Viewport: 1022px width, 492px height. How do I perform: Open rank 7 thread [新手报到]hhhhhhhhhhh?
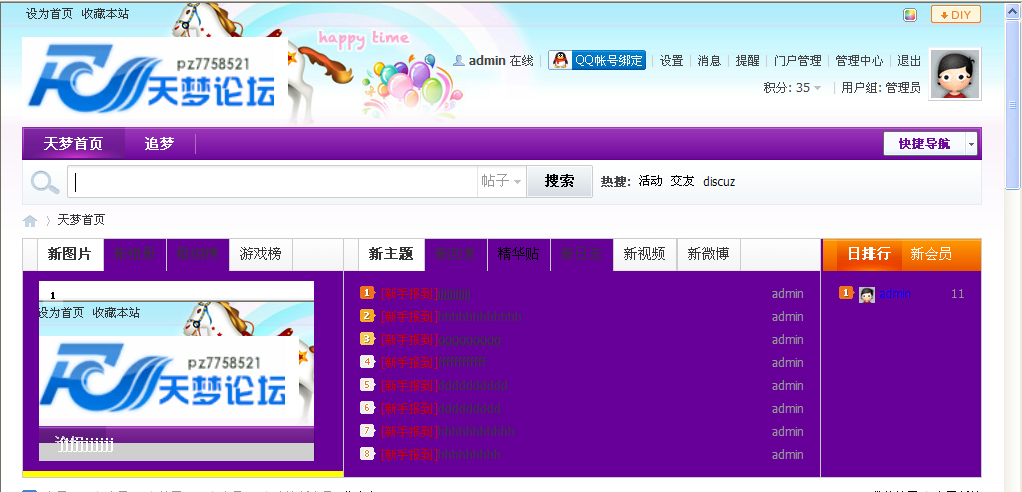pyautogui.click(x=447, y=431)
